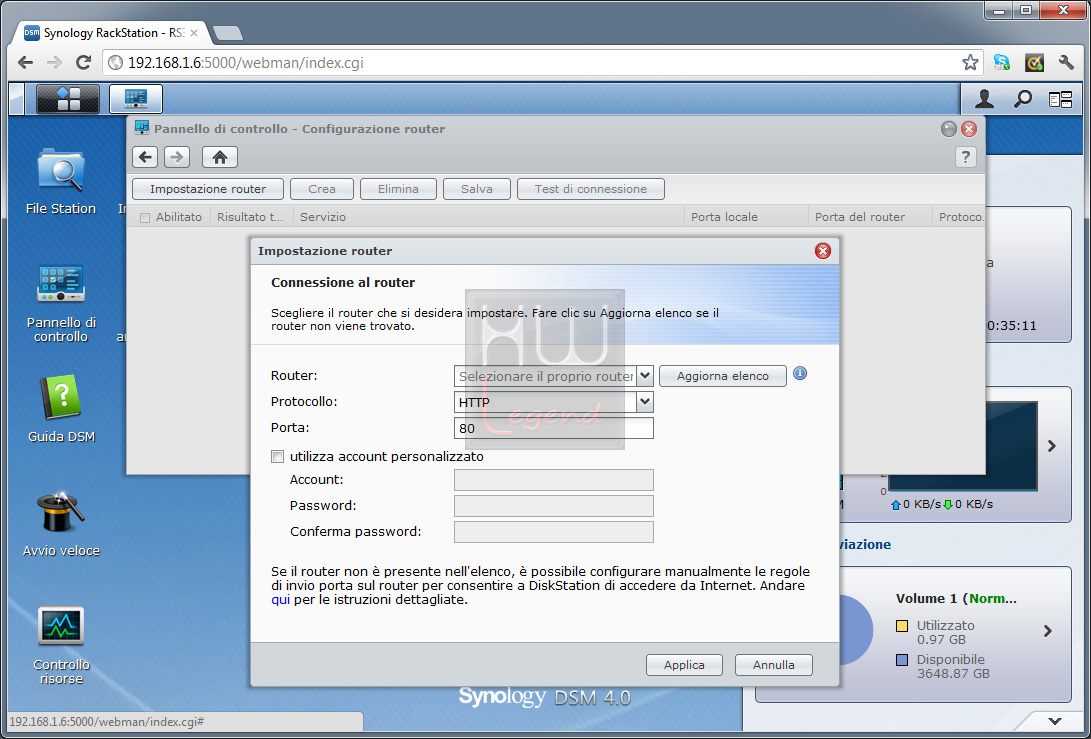Click the info icon next to Aggiorna elenco

click(x=800, y=374)
